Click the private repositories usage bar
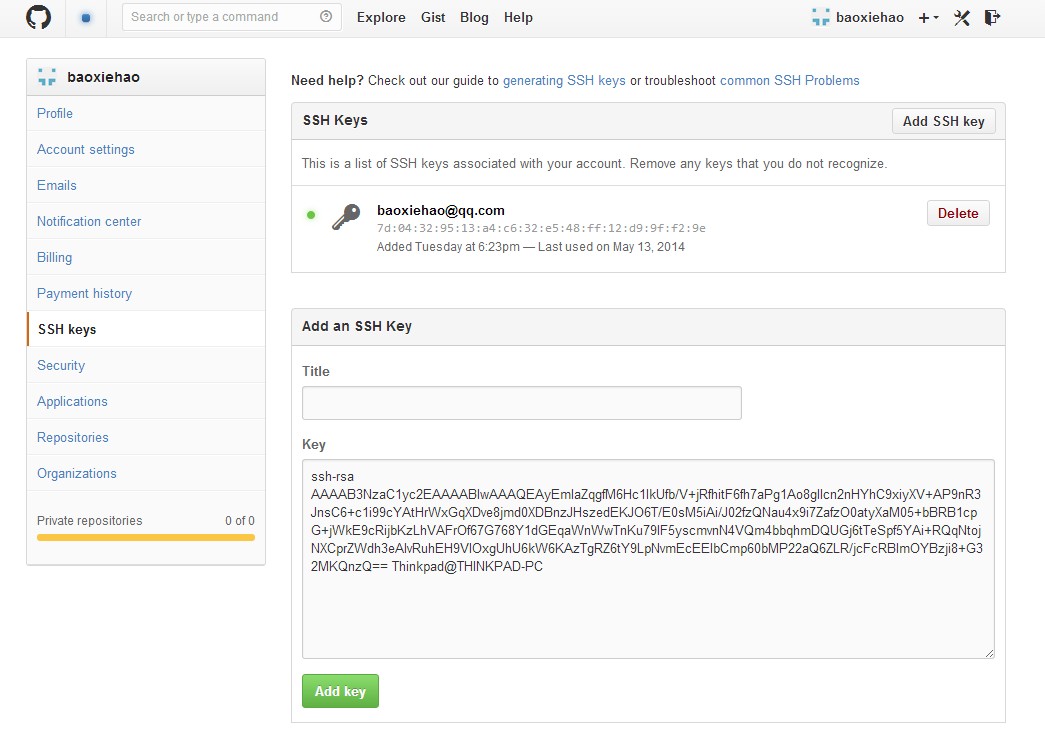Image resolution: width=1045 pixels, height=743 pixels. 146,538
